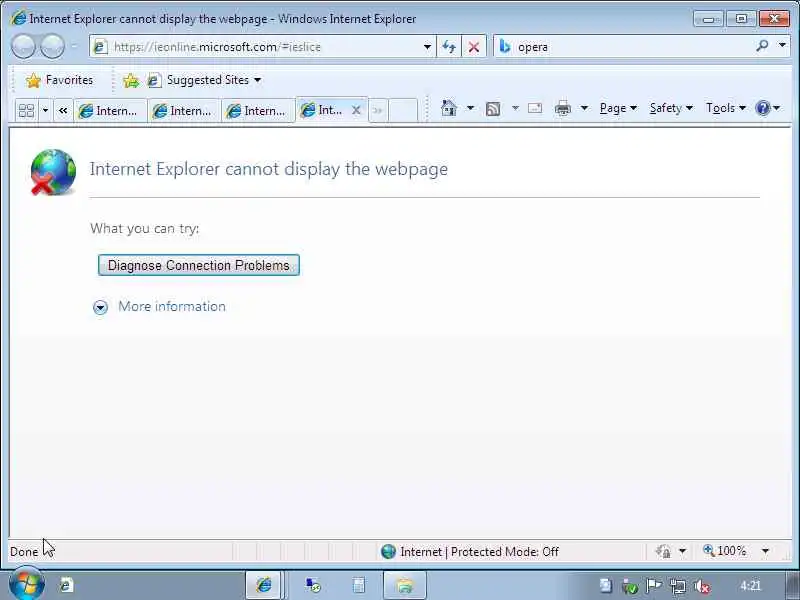800x600 pixels.
Task: Click the muted volume tray icon
Action: tap(702, 587)
